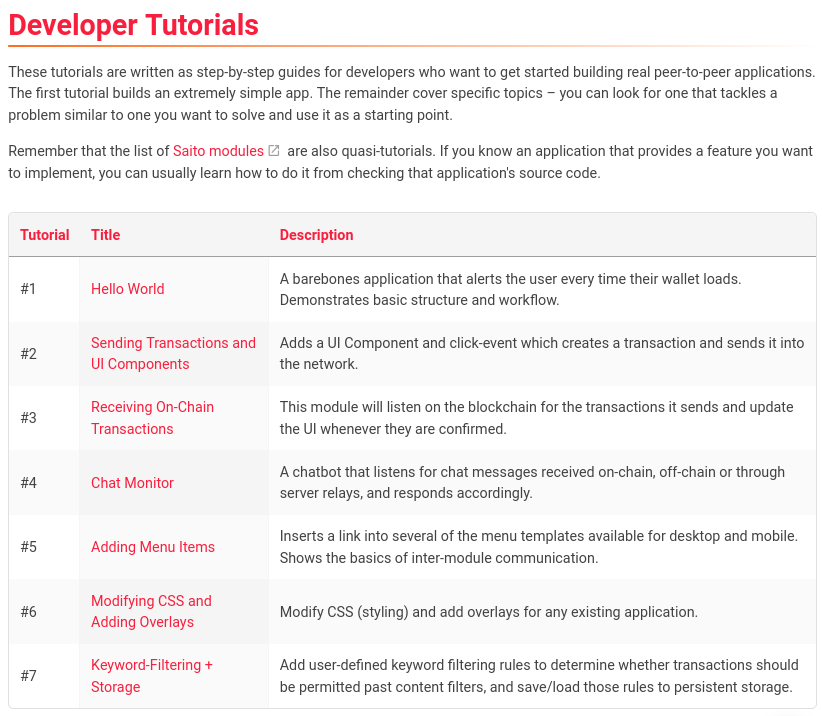Open Modifying CSS and Adding Overlays tutorial
822x716 pixels.
point(151,611)
